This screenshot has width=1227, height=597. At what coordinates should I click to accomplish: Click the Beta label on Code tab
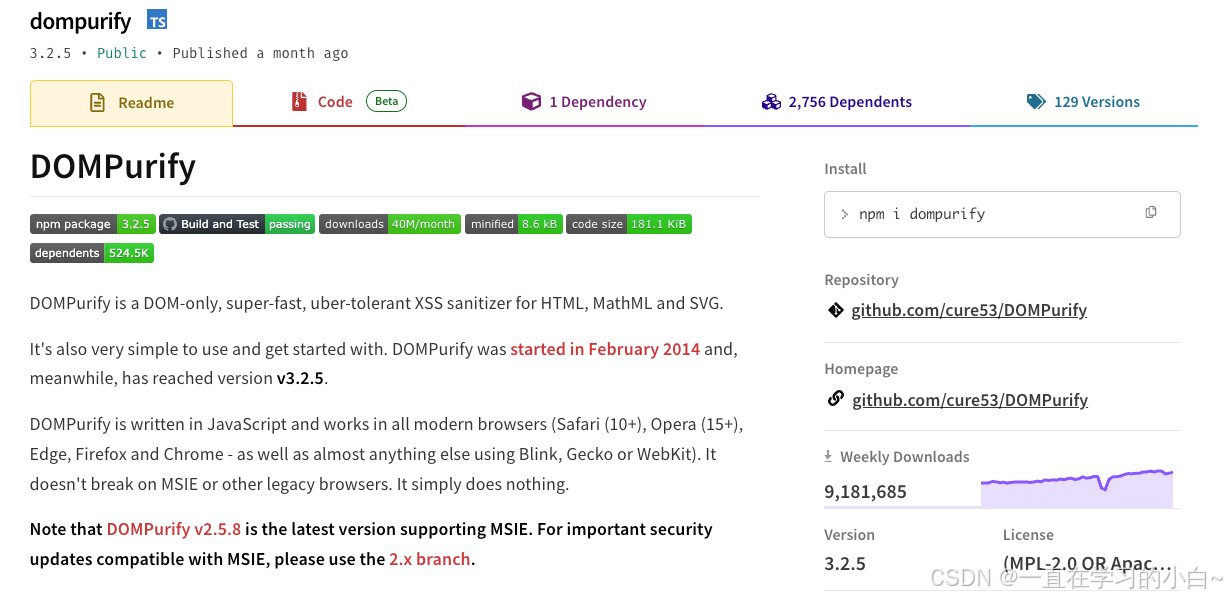(387, 101)
